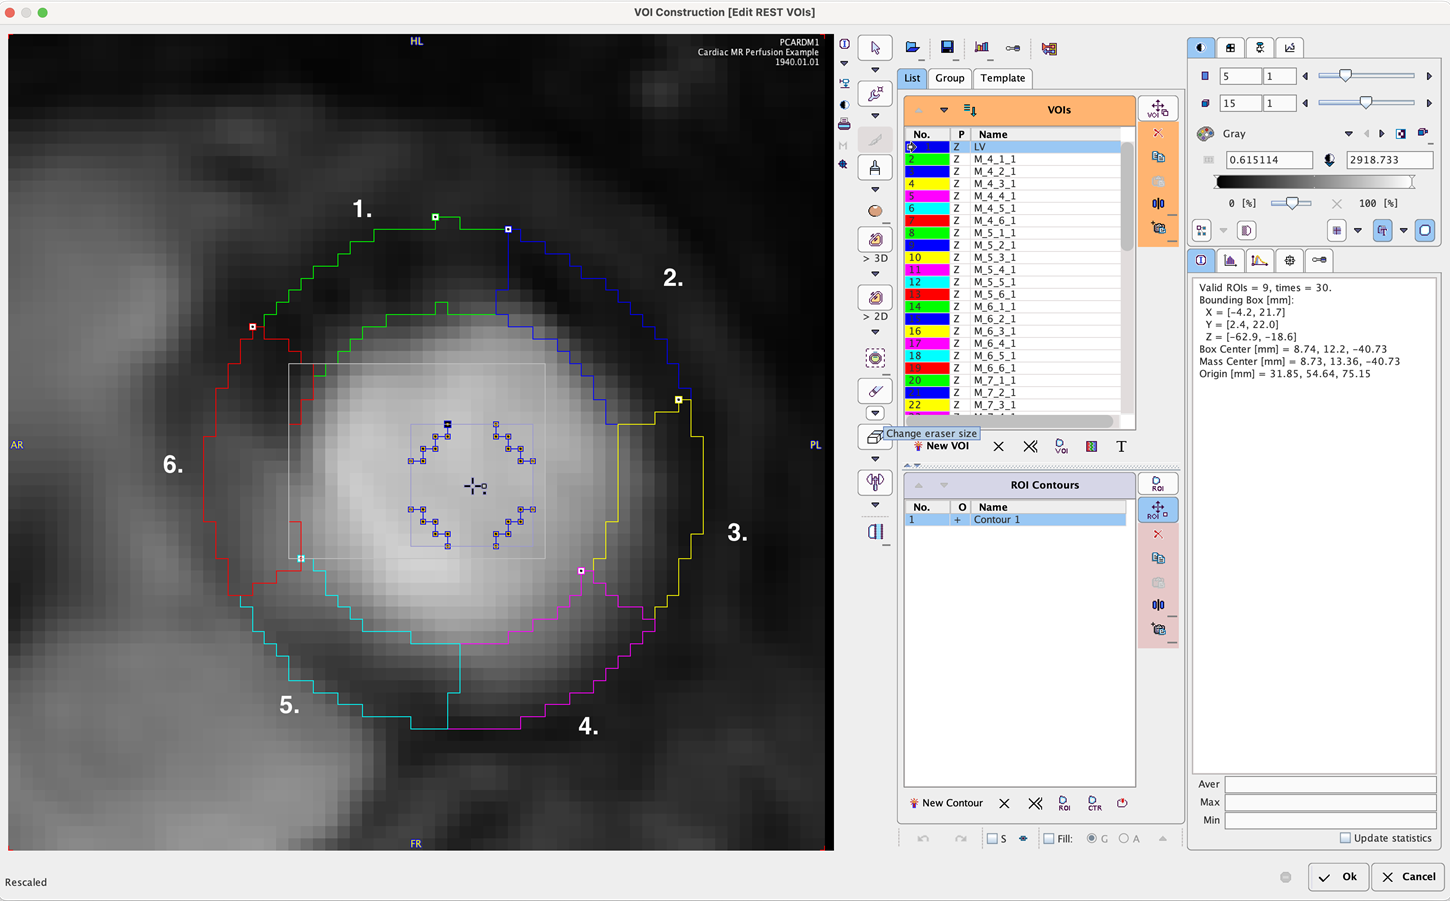
Task: Toggle the crosshair grid overlay button
Action: pyautogui.click(x=1337, y=230)
